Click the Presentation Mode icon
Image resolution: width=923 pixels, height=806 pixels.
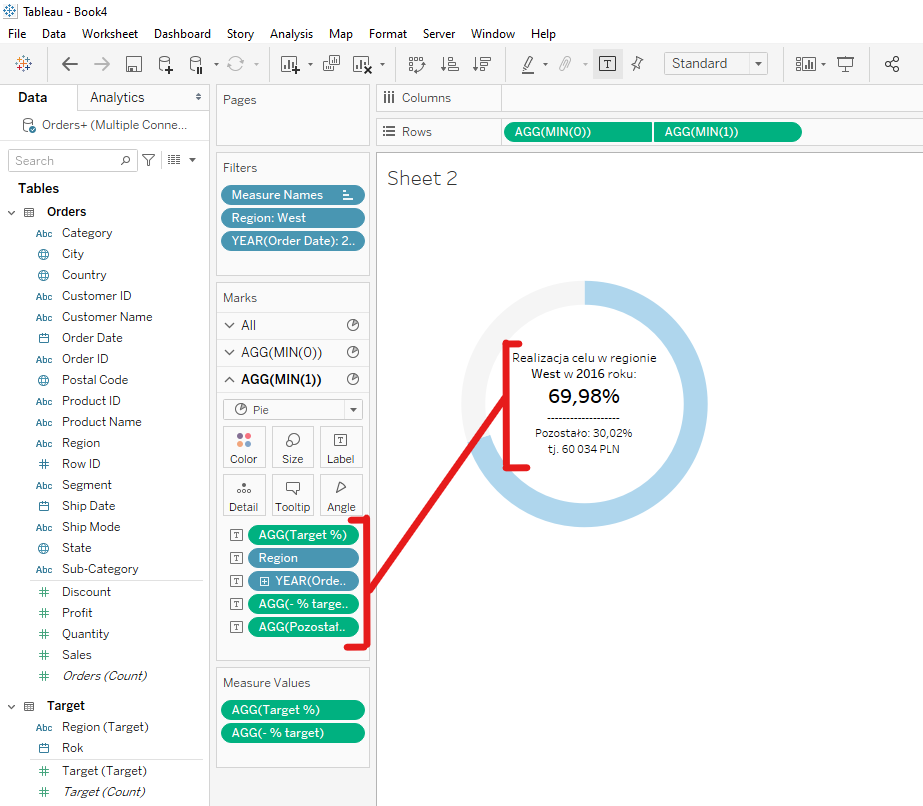coord(846,64)
